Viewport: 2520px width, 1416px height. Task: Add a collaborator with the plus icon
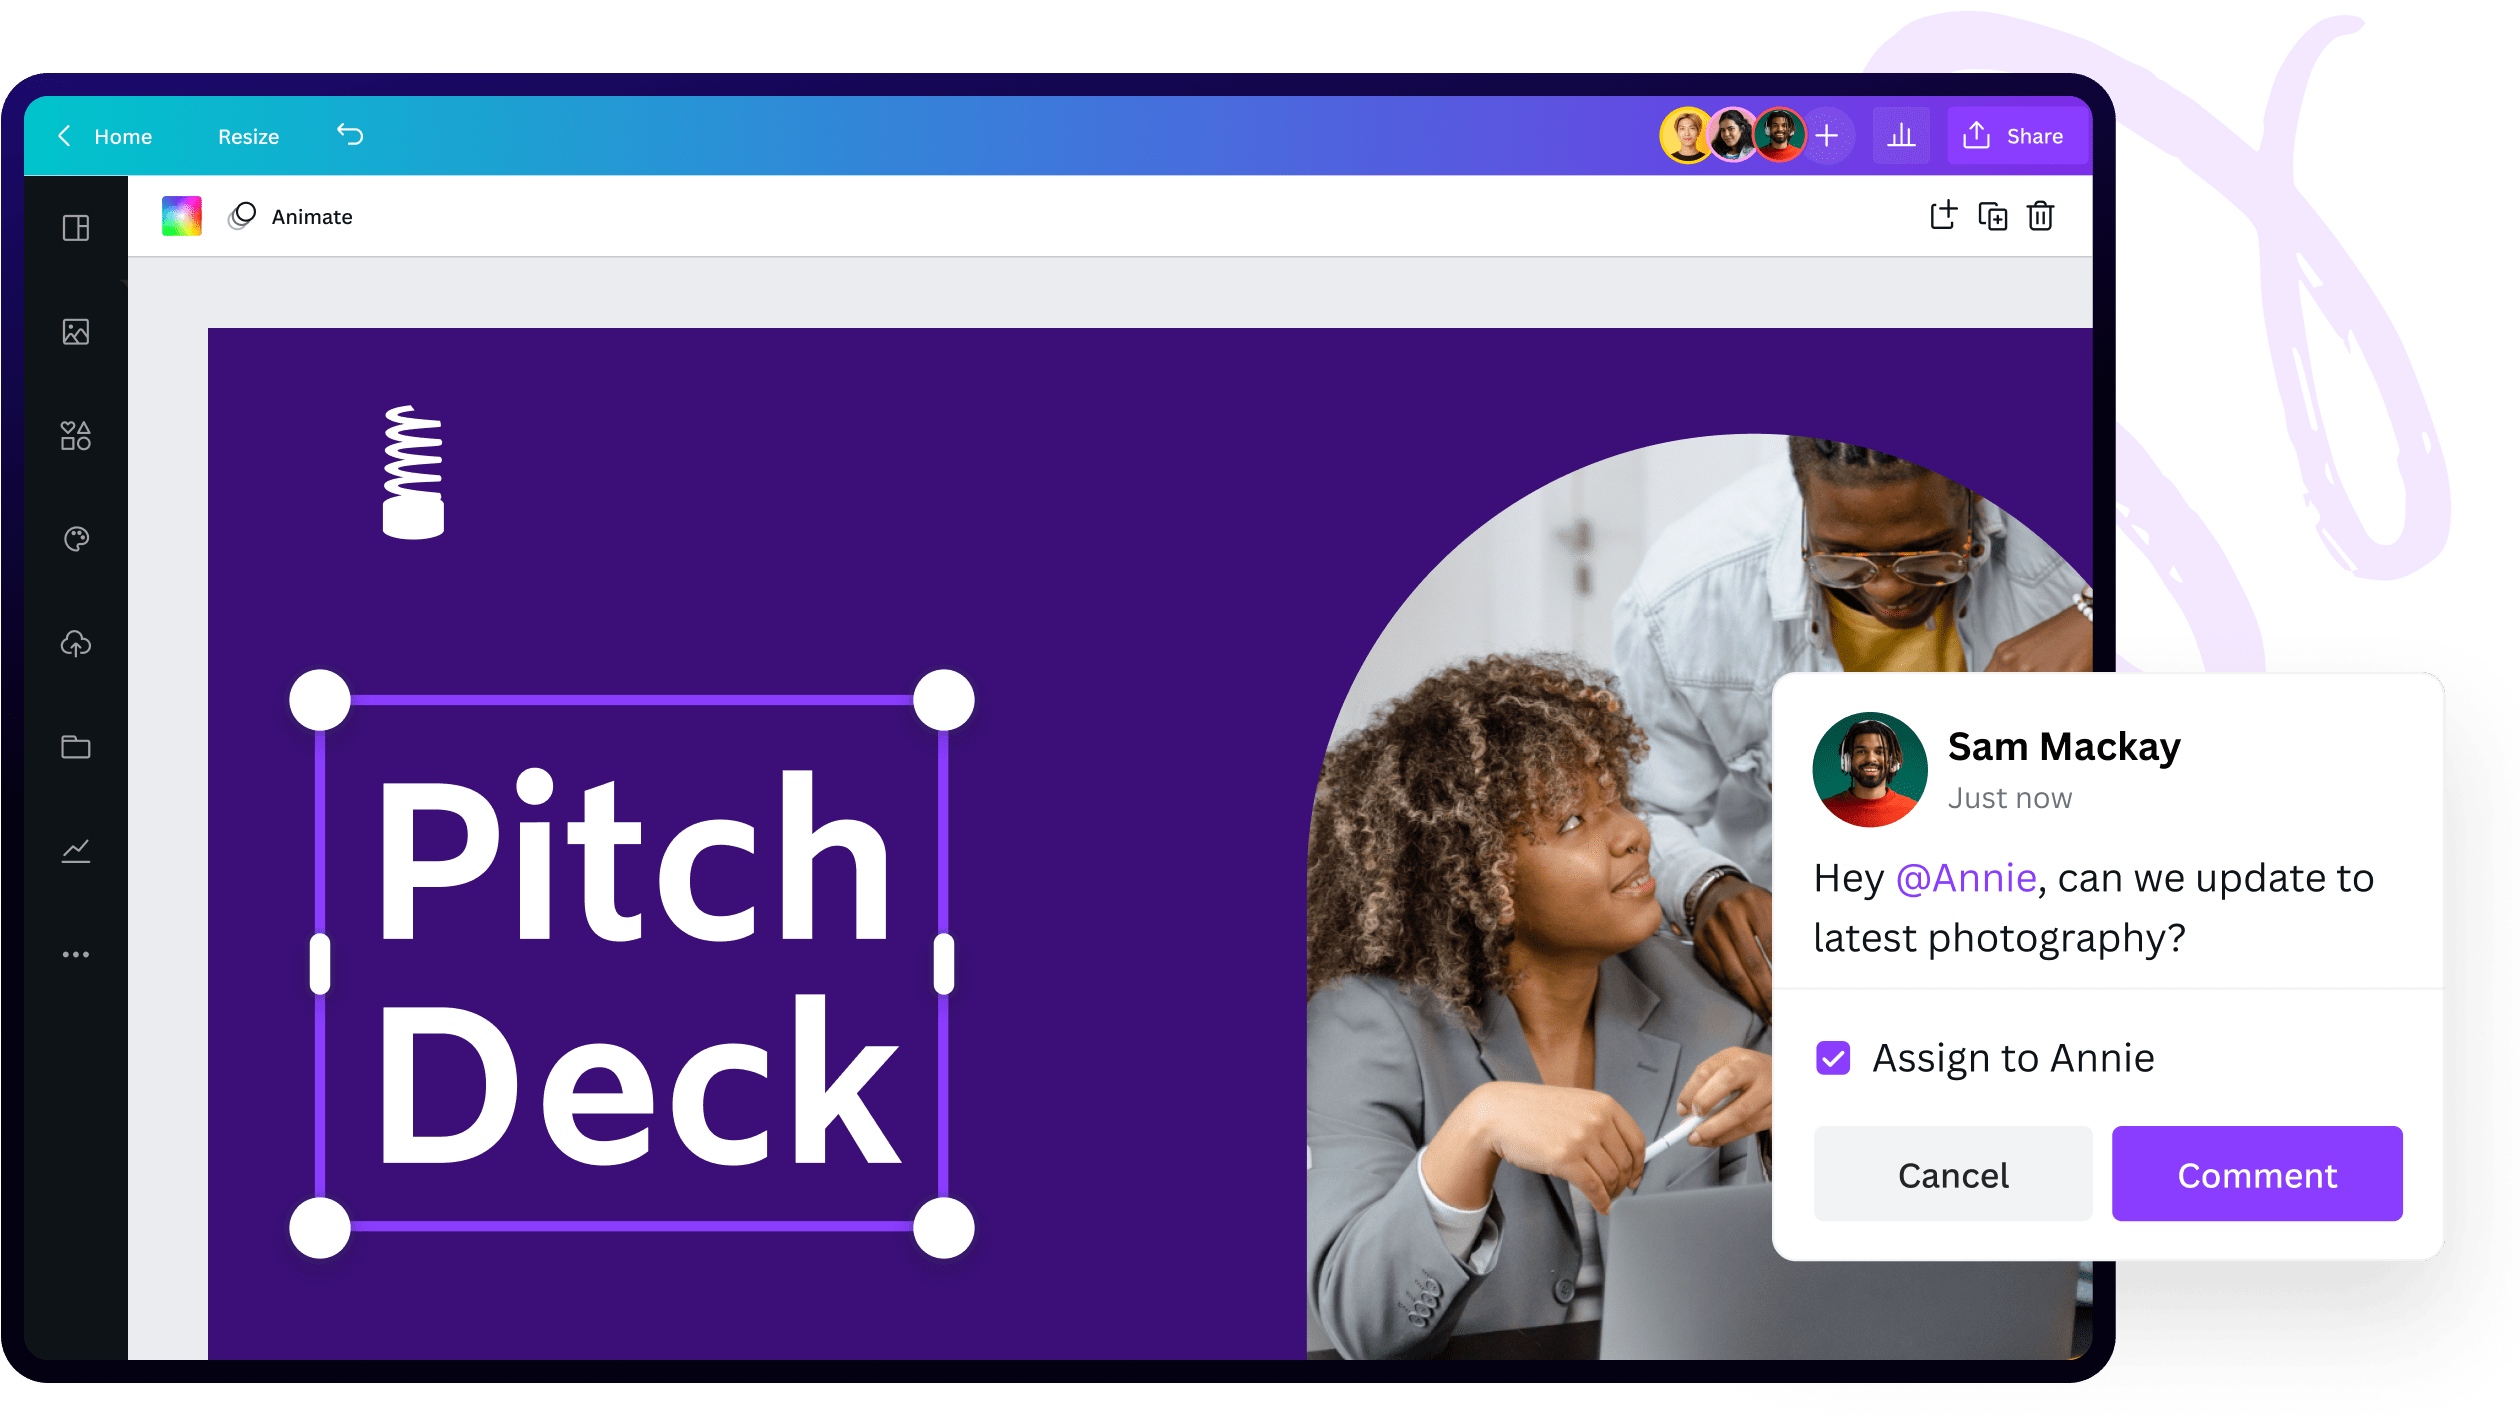pyautogui.click(x=1828, y=136)
